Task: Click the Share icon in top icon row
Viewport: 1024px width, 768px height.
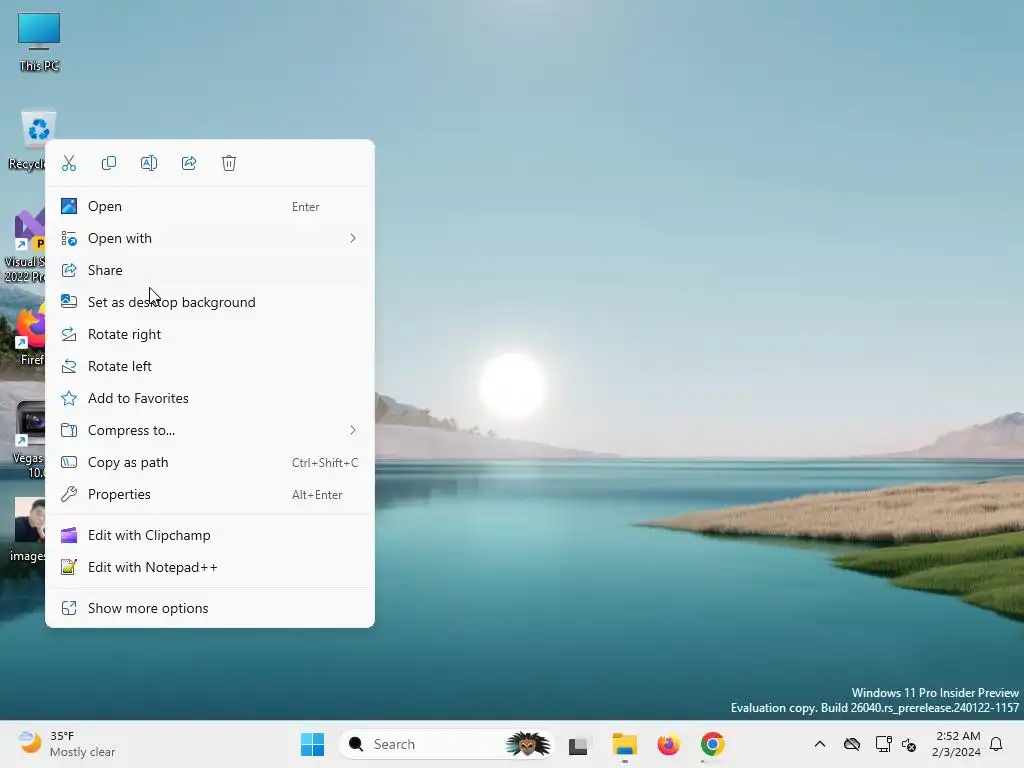Action: coord(189,163)
